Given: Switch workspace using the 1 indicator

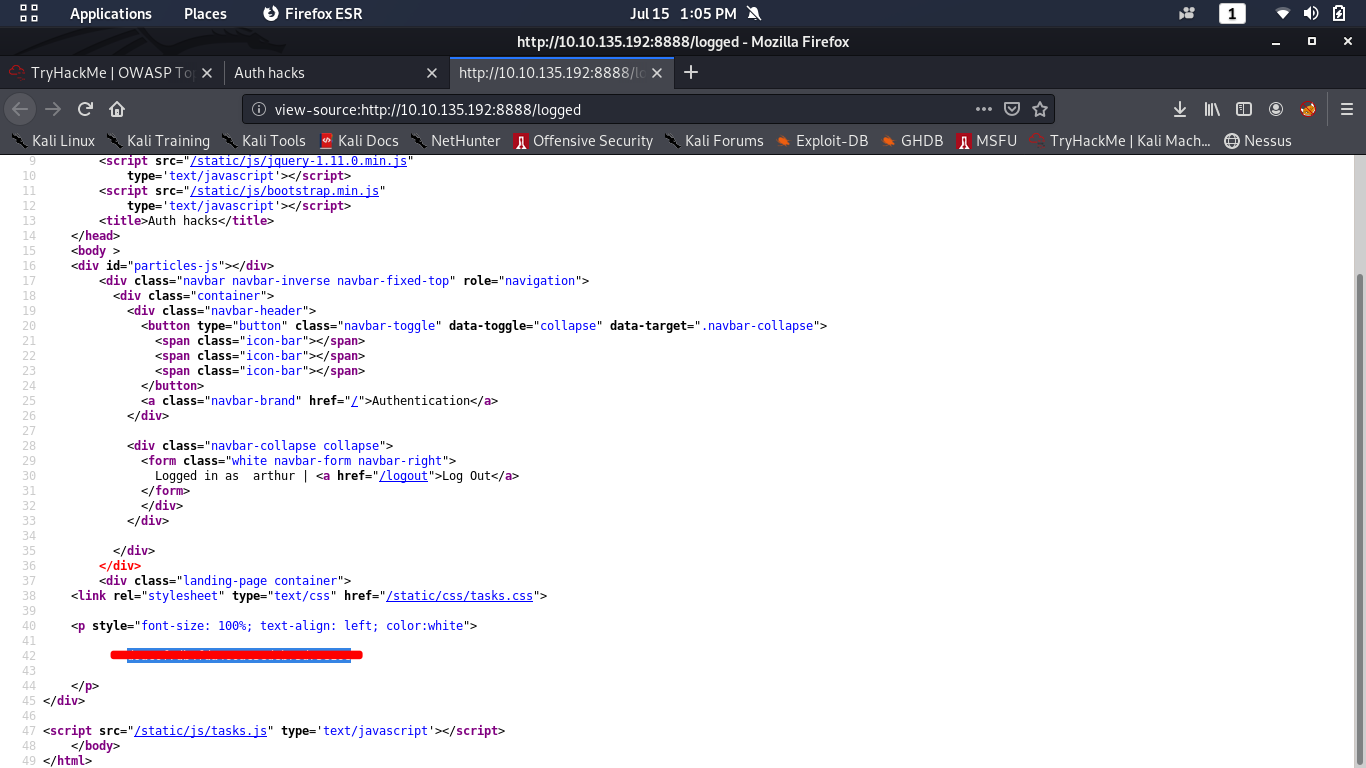Looking at the screenshot, I should pos(1232,14).
